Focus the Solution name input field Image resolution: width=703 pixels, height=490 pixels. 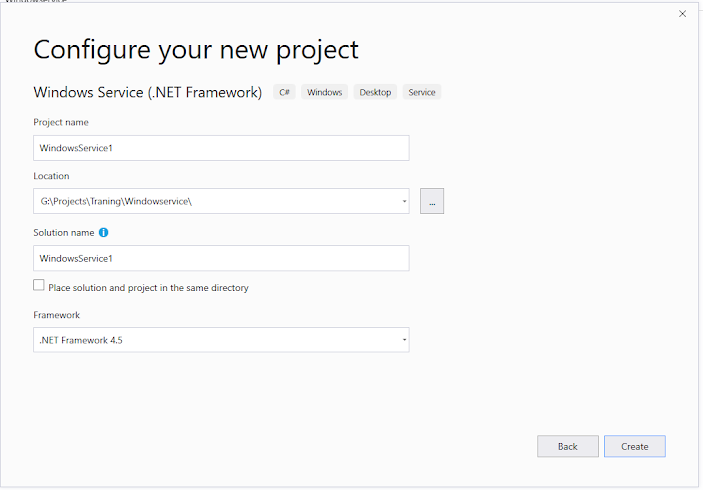(x=221, y=258)
